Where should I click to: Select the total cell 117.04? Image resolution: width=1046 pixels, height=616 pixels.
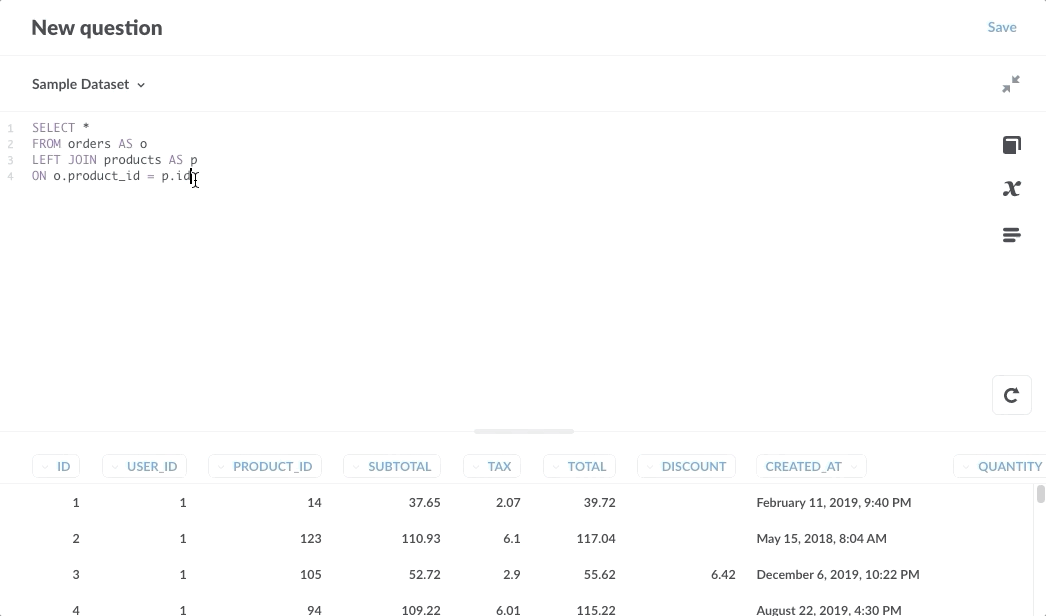596,539
